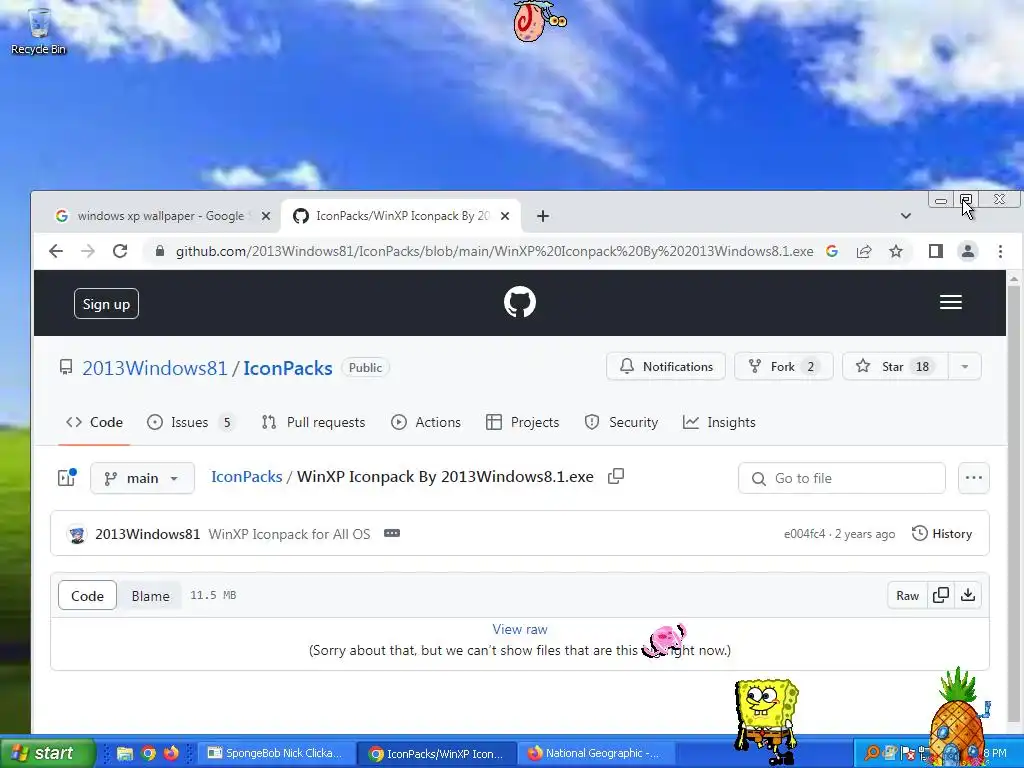The width and height of the screenshot is (1024, 768).
Task: Focus the Go to file search box
Action: pos(842,478)
